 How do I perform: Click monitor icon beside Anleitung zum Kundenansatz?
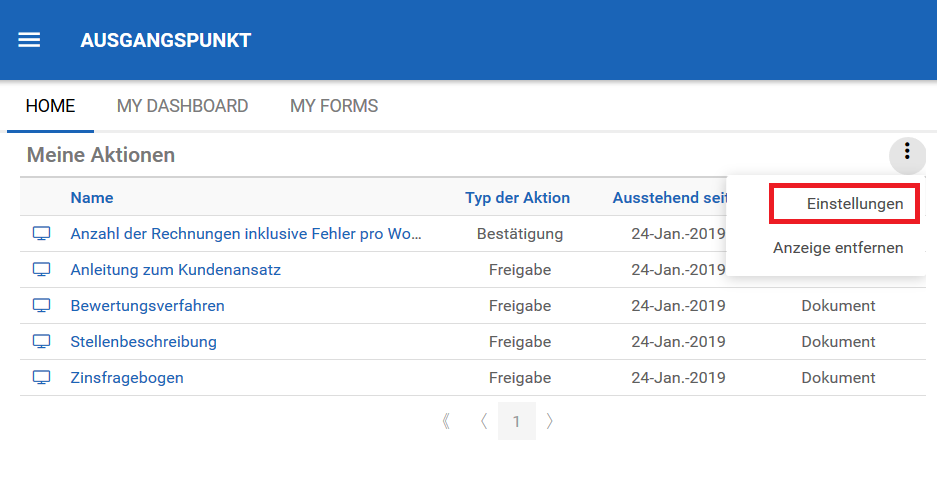click(41, 270)
